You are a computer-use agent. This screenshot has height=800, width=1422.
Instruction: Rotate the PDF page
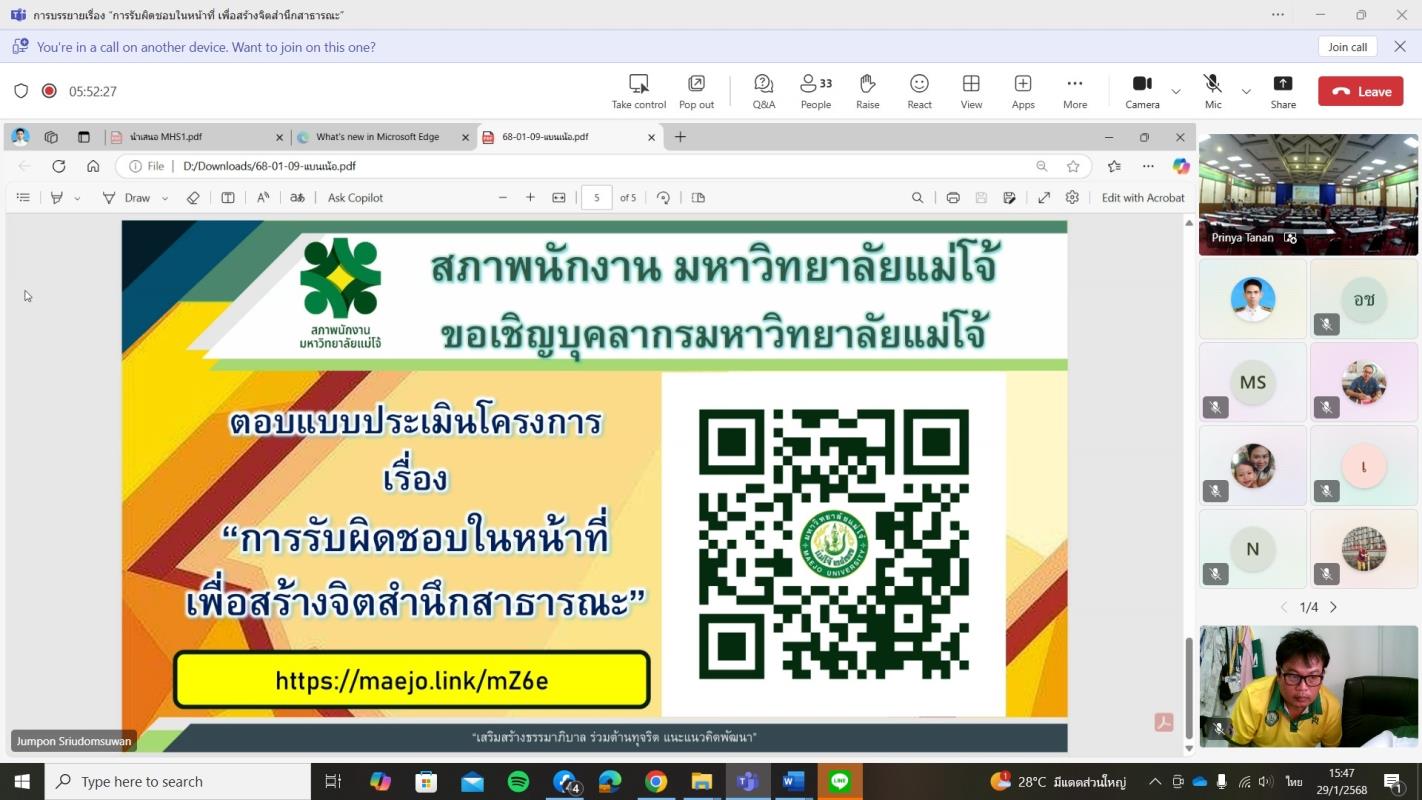click(x=663, y=198)
